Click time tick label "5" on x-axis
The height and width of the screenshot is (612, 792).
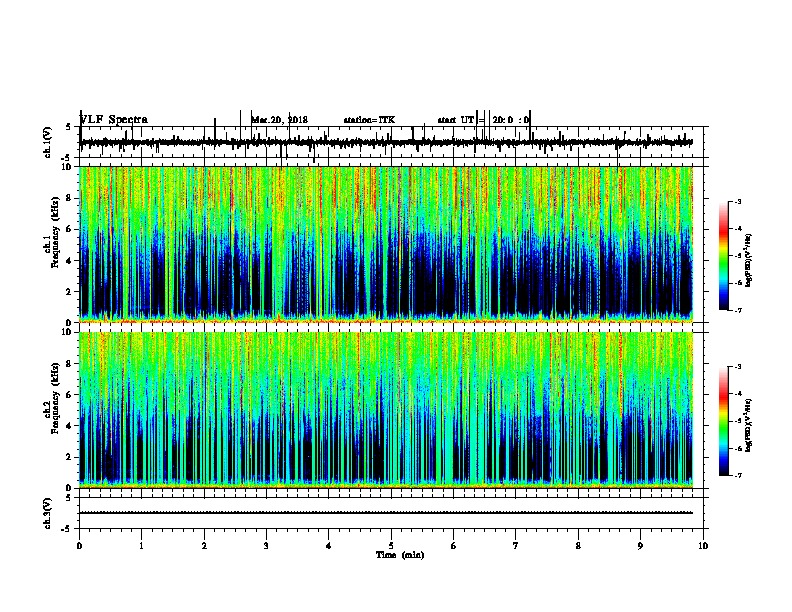[x=391, y=546]
